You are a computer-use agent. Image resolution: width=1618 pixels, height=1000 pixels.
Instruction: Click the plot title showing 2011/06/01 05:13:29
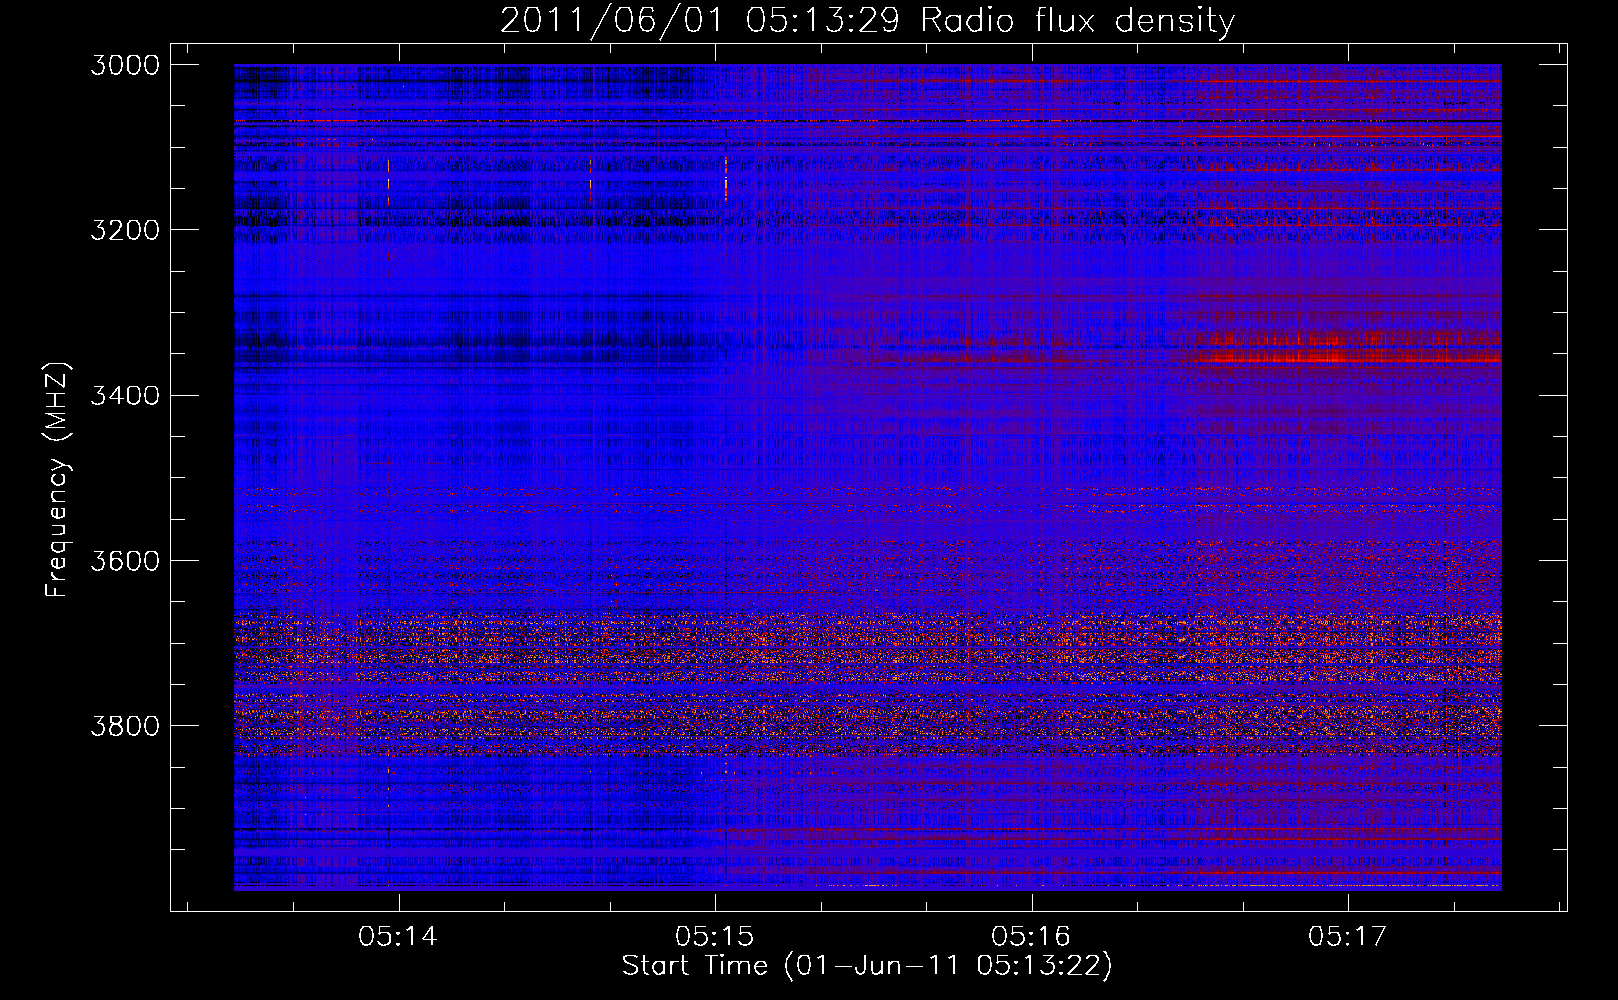867,21
